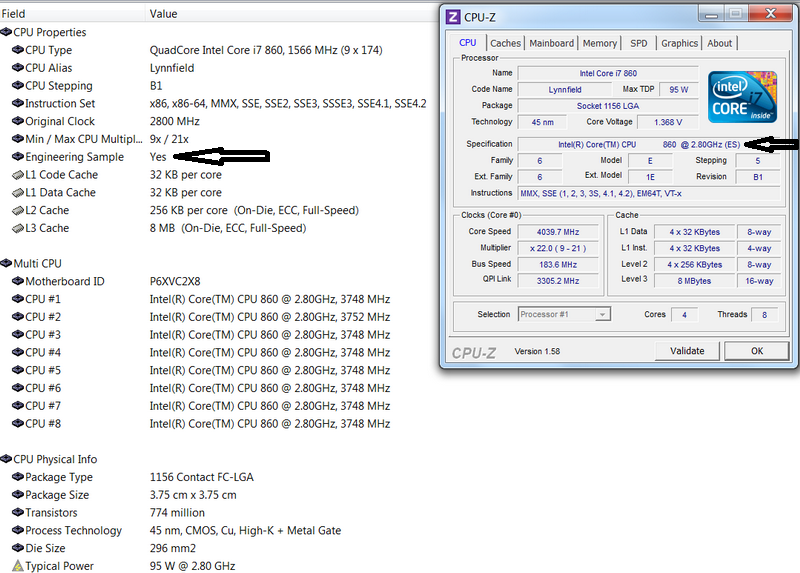Open the Mainboard tab
The image size is (800, 573).
(552, 43)
